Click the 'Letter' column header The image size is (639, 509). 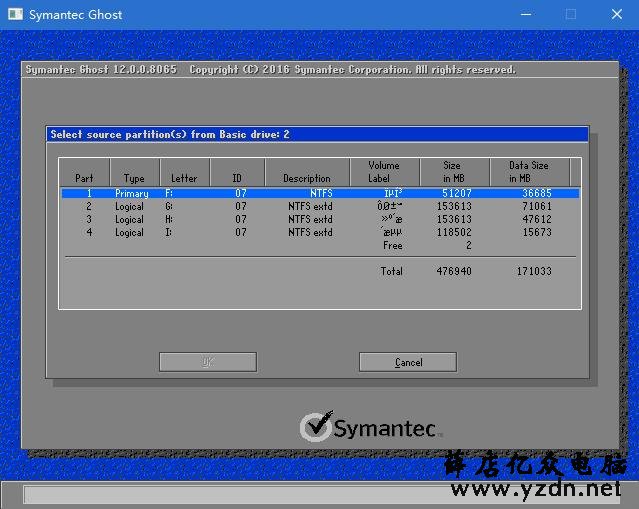pos(185,172)
